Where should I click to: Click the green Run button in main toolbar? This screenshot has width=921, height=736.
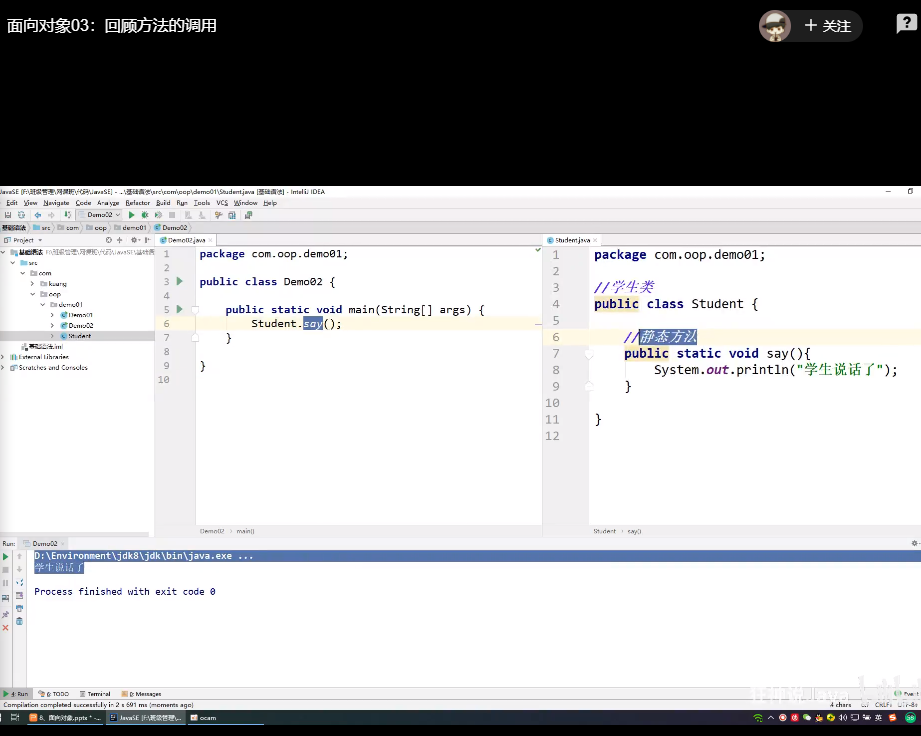[131, 215]
